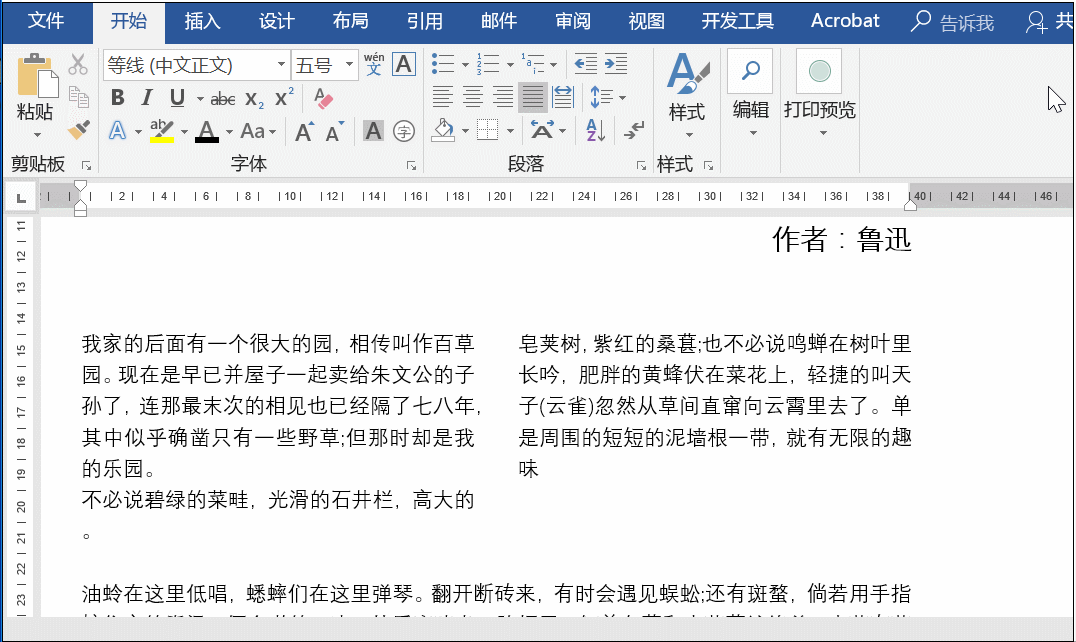
Task: Apply multilevel list
Action: click(533, 64)
